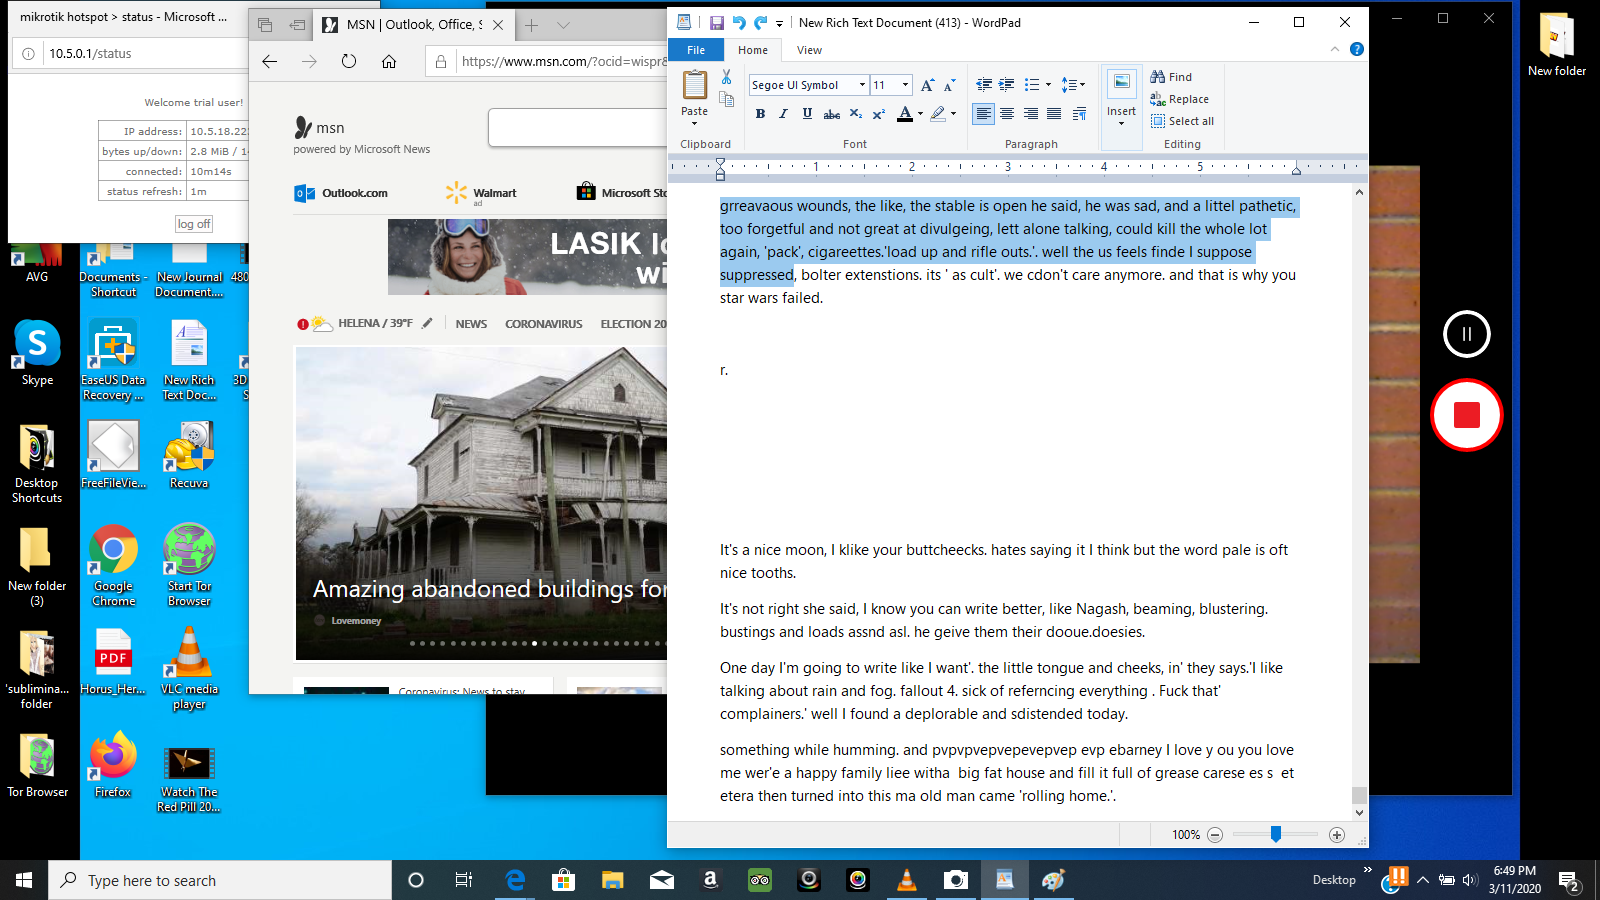Image resolution: width=1600 pixels, height=900 pixels.
Task: Open Customize Quick Access Toolbar dropdown
Action: coord(780,23)
